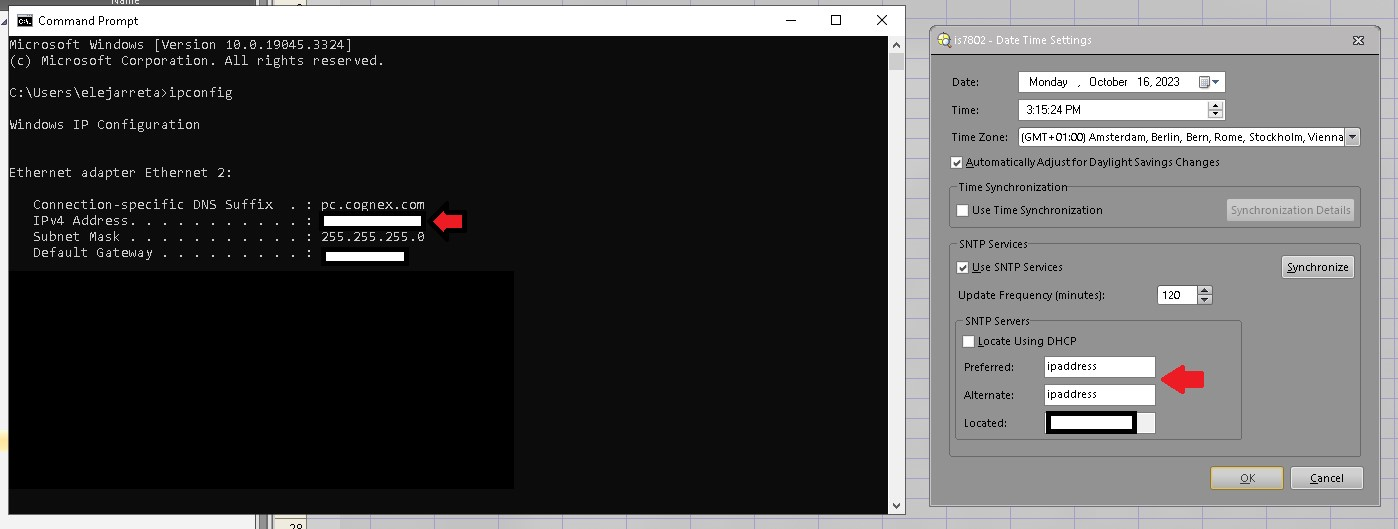Click the Command Prompt title bar icon
The height and width of the screenshot is (529, 1398).
point(24,20)
